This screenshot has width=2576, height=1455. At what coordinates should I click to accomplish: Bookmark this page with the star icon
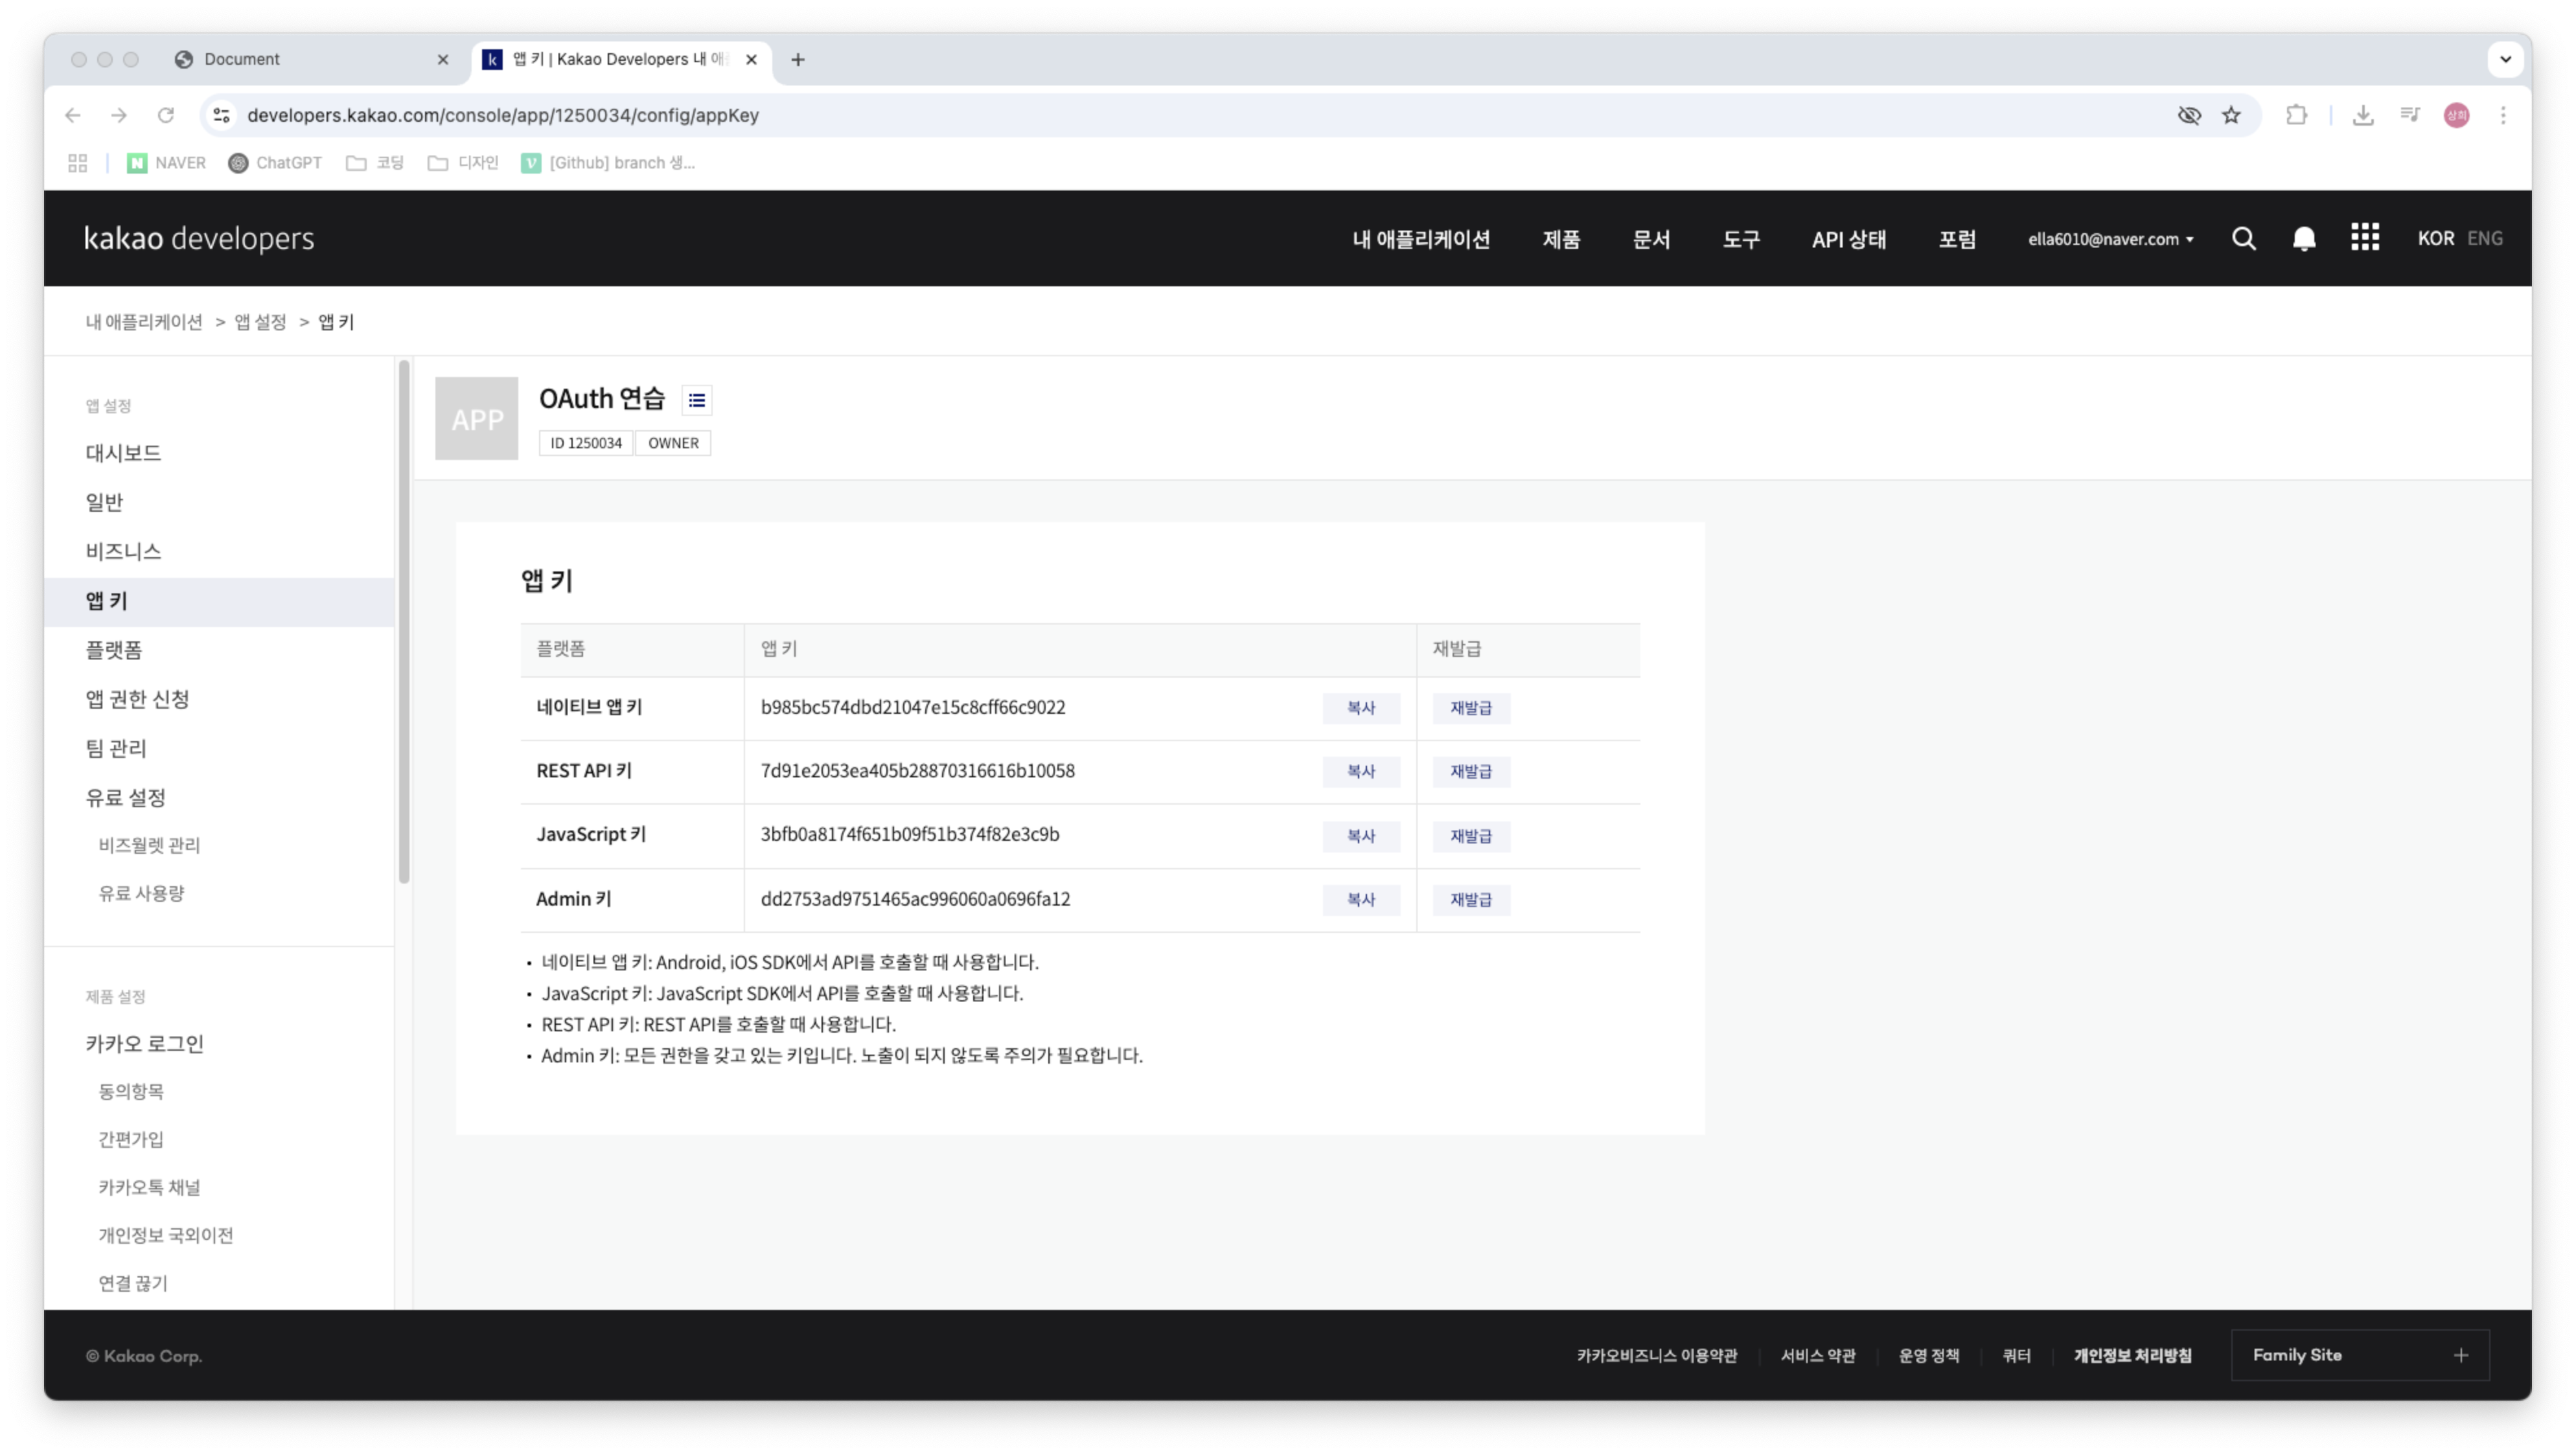pyautogui.click(x=2231, y=115)
